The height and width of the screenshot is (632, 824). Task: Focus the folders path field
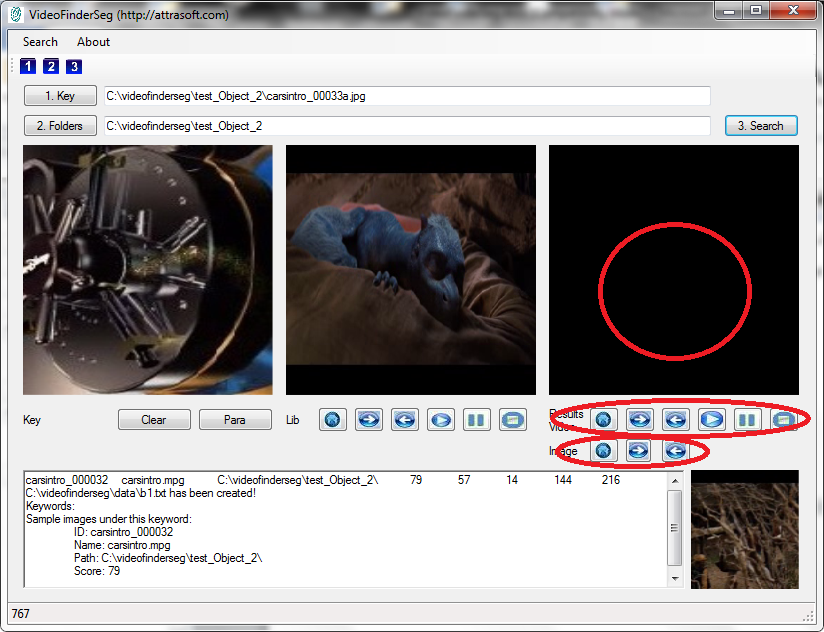[407, 126]
